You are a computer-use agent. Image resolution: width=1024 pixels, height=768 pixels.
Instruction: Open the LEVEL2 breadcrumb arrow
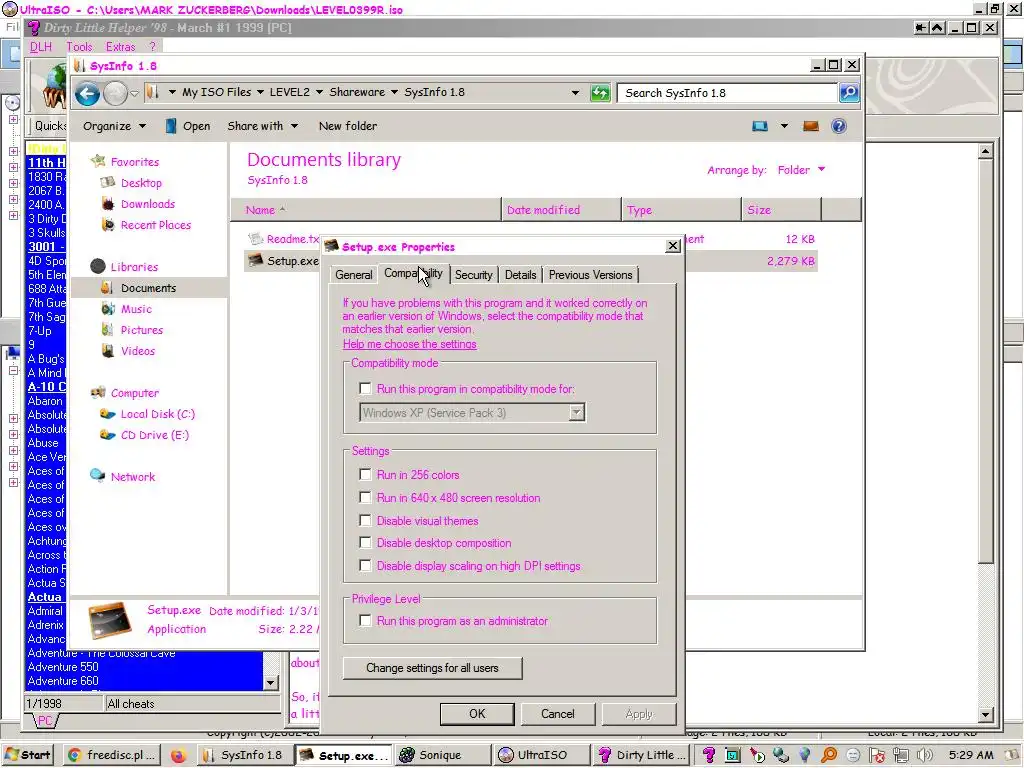pos(319,92)
